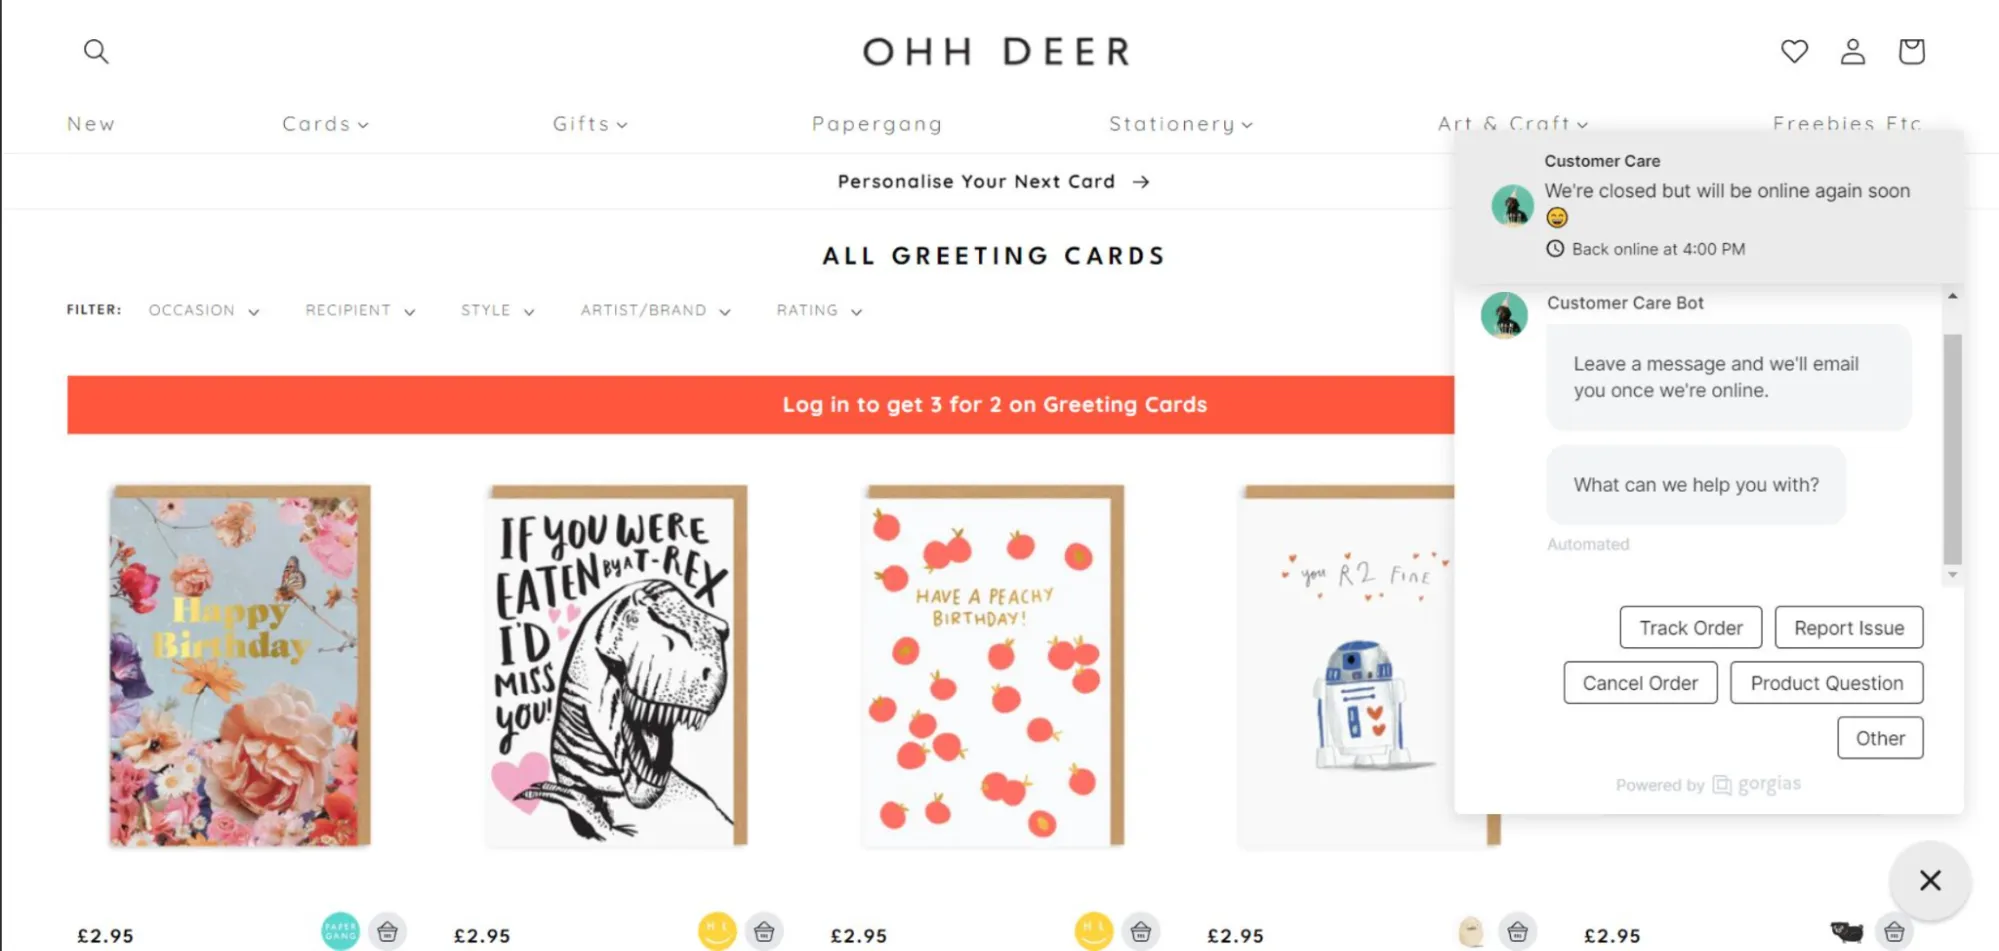Open the wishlist heart icon
This screenshot has height=951, width=1999.
click(x=1794, y=51)
